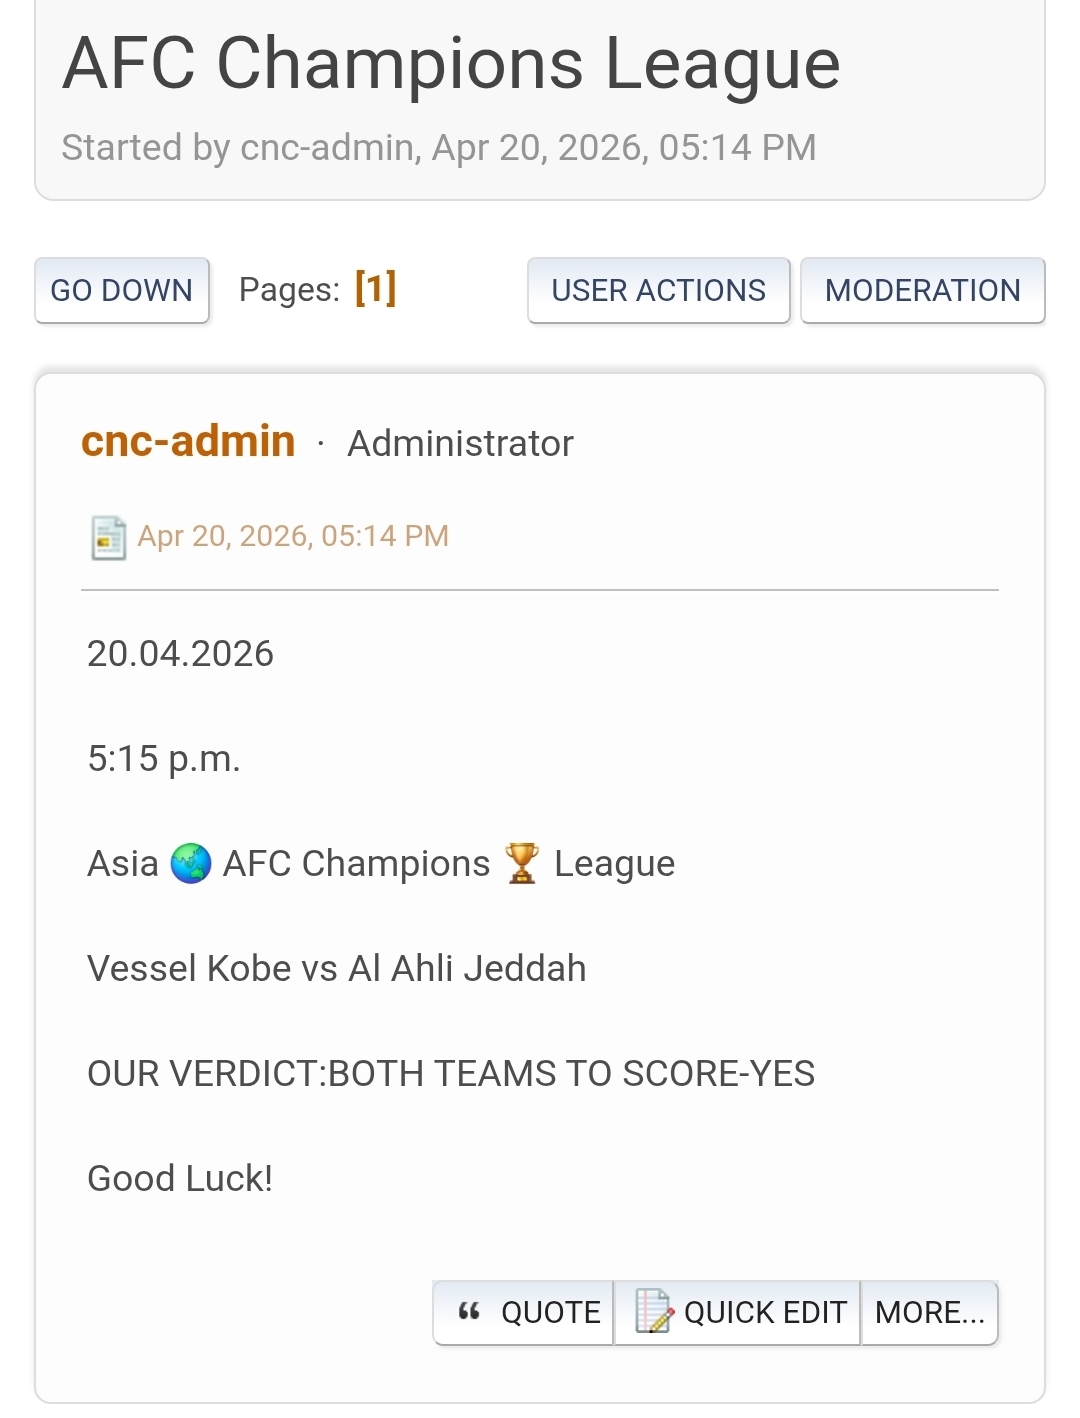1080x1418 pixels.
Task: Click the Vessel Kobe vs Al Ahli Jeddah line
Action: [x=336, y=968]
